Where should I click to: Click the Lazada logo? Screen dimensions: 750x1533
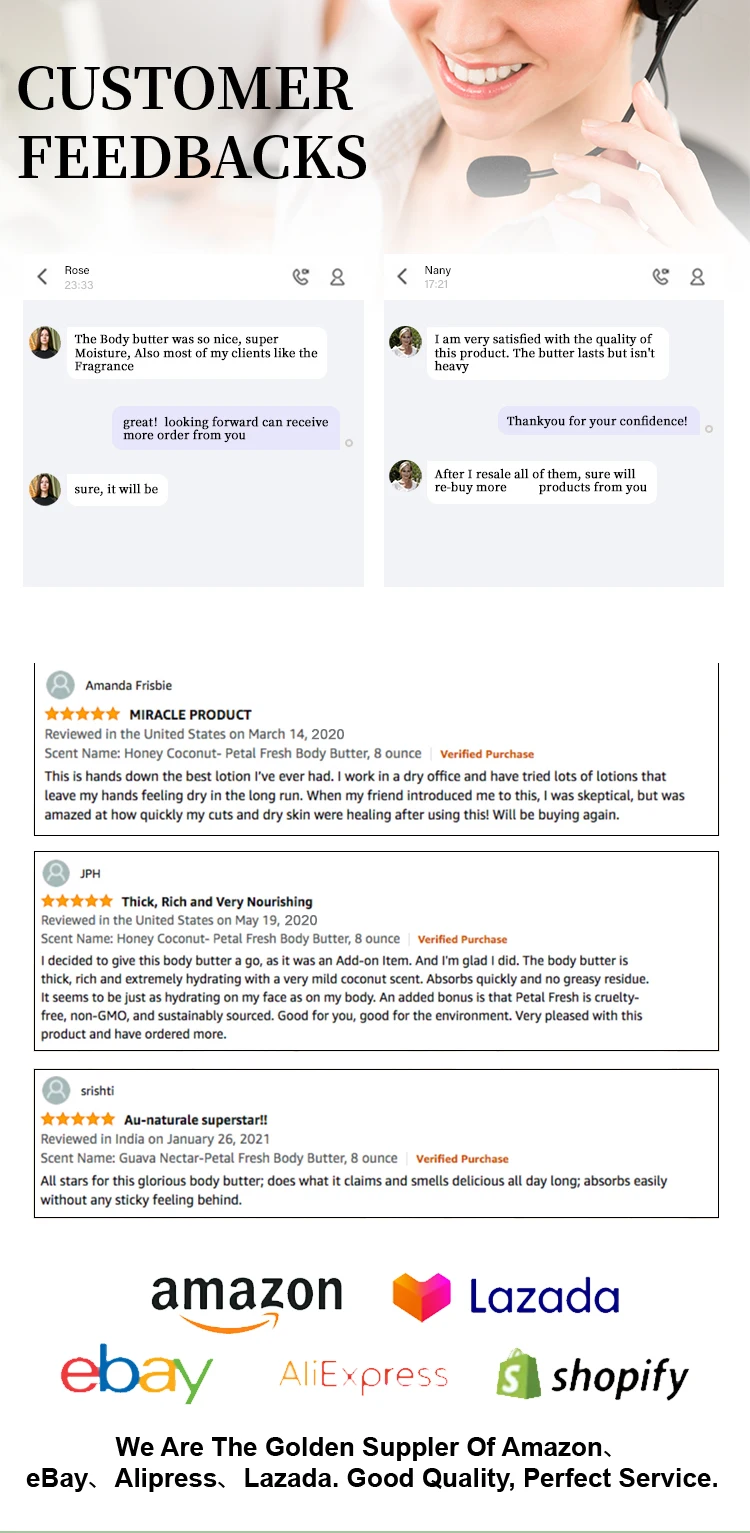506,1297
